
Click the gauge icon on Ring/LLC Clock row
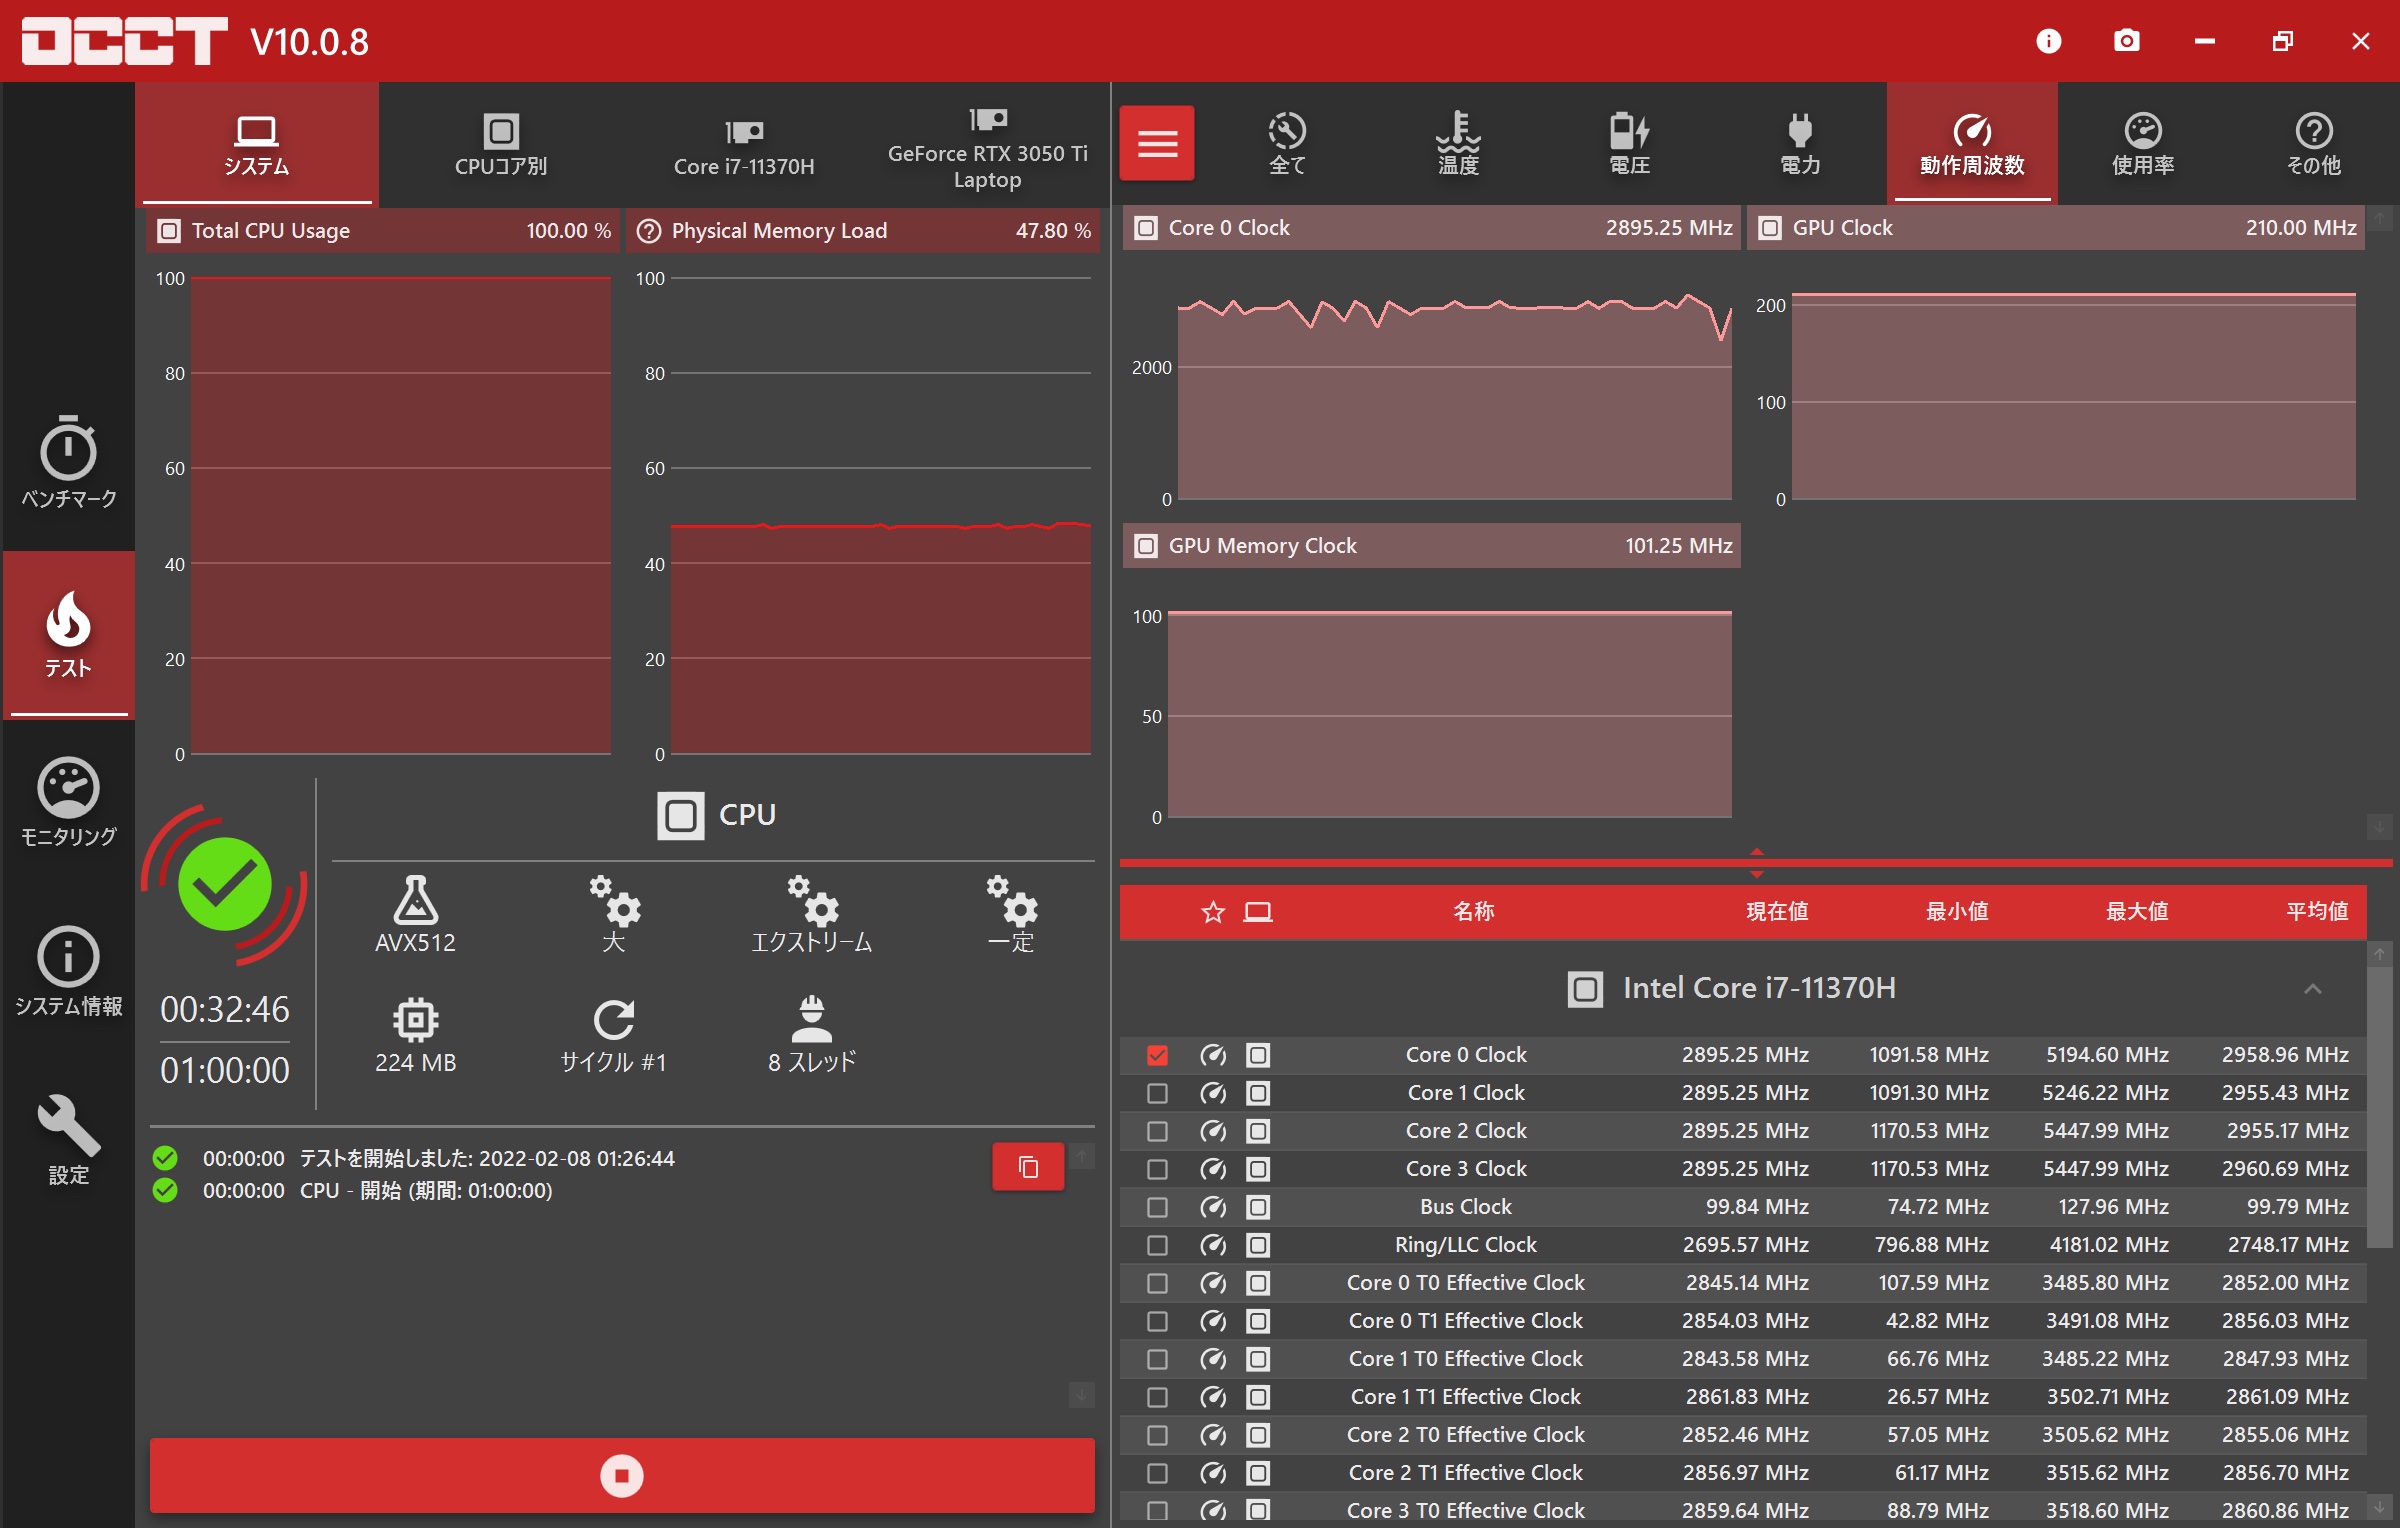(1213, 1245)
